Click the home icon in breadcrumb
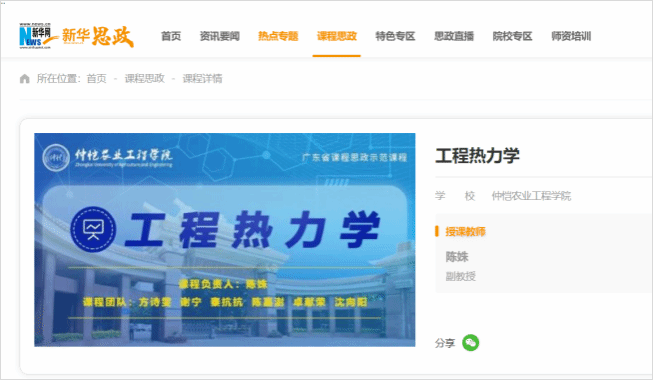 pos(25,78)
